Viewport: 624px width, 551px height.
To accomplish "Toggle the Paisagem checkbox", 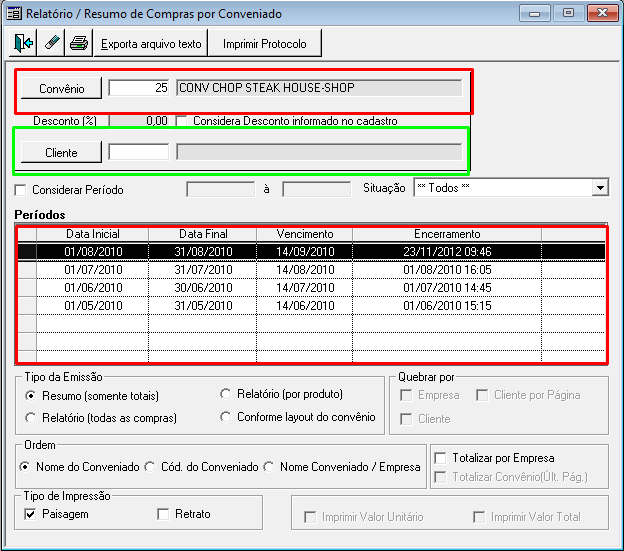I will pyautogui.click(x=30, y=514).
